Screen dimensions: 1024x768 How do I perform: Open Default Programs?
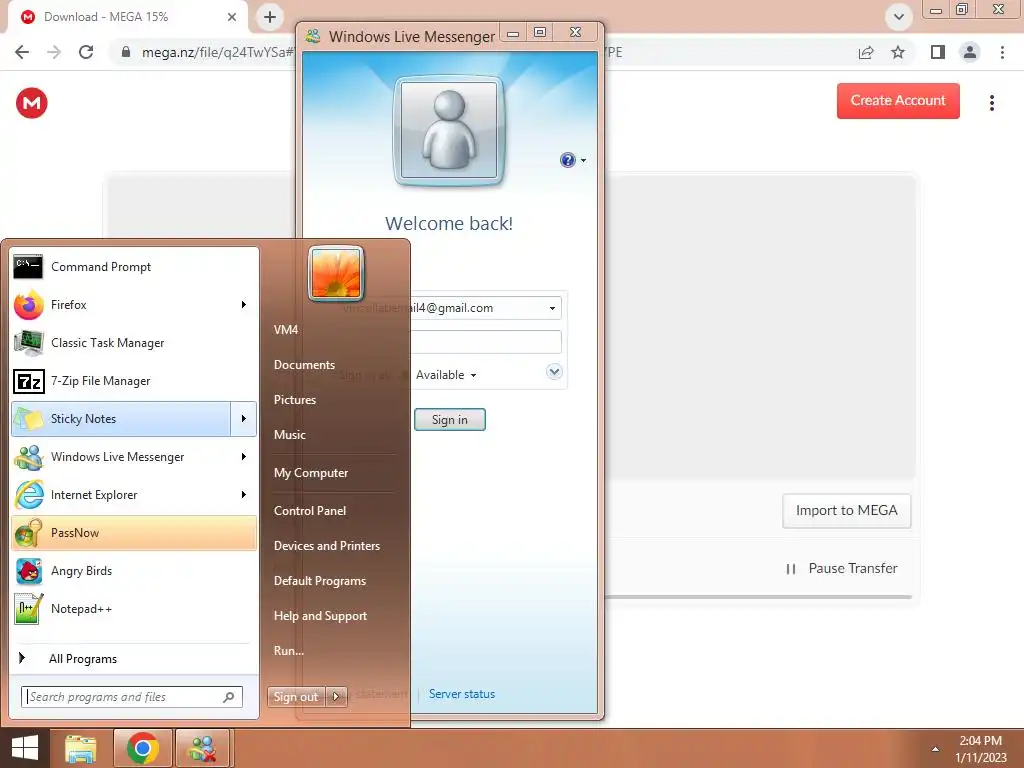(x=319, y=581)
